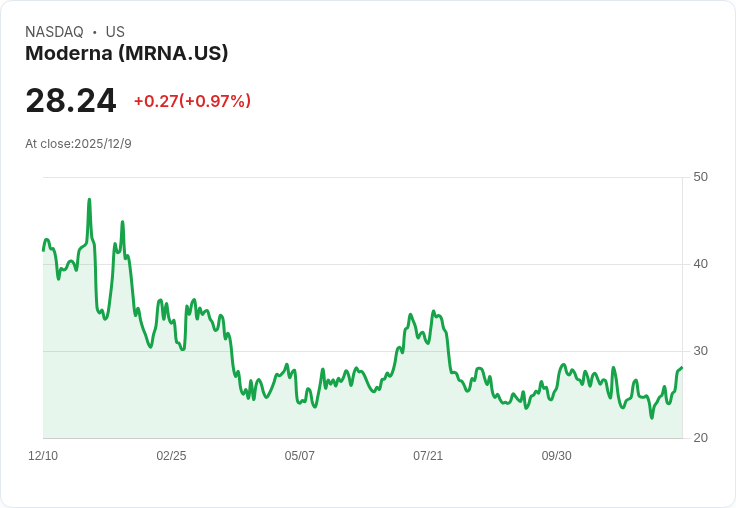
Task: Select the 09/30 date on x-axis
Action: coord(556,456)
